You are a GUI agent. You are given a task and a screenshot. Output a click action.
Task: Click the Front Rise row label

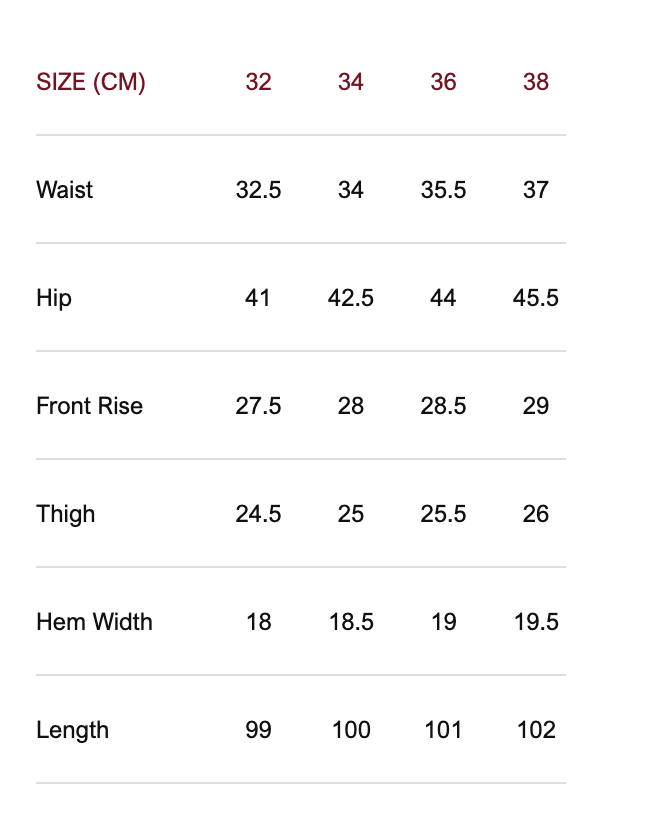89,406
